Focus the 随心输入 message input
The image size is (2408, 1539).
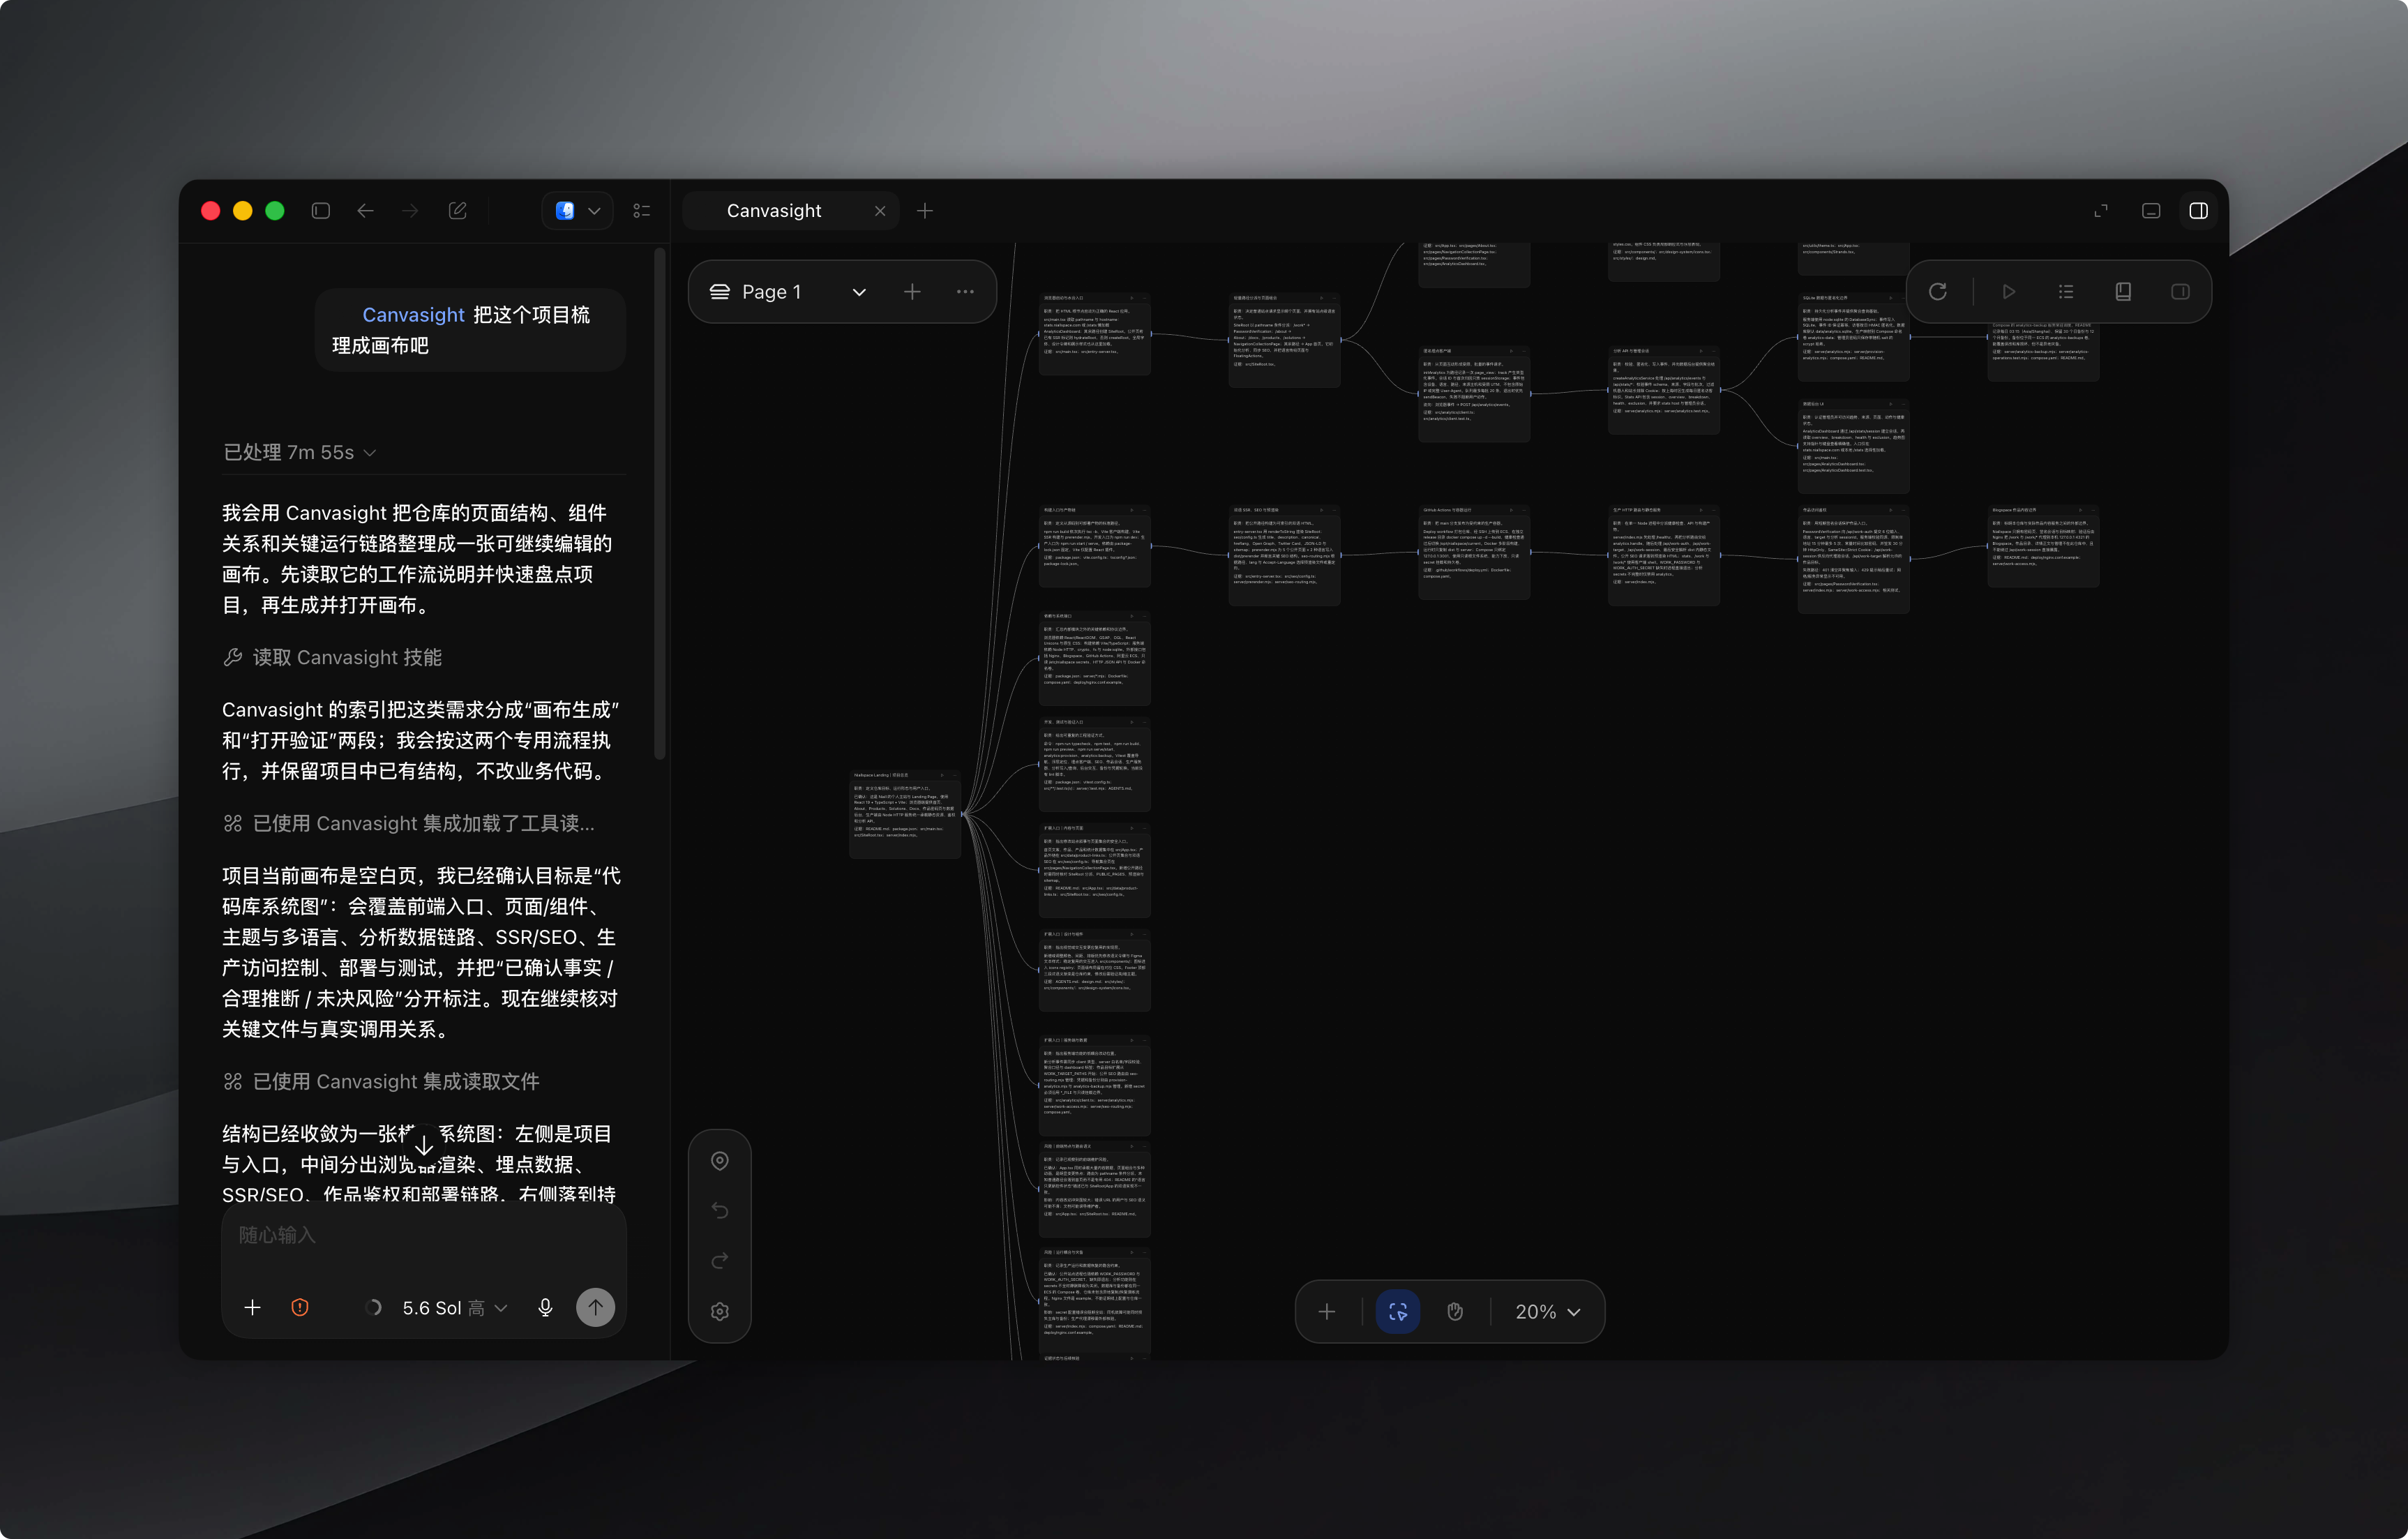(424, 1236)
